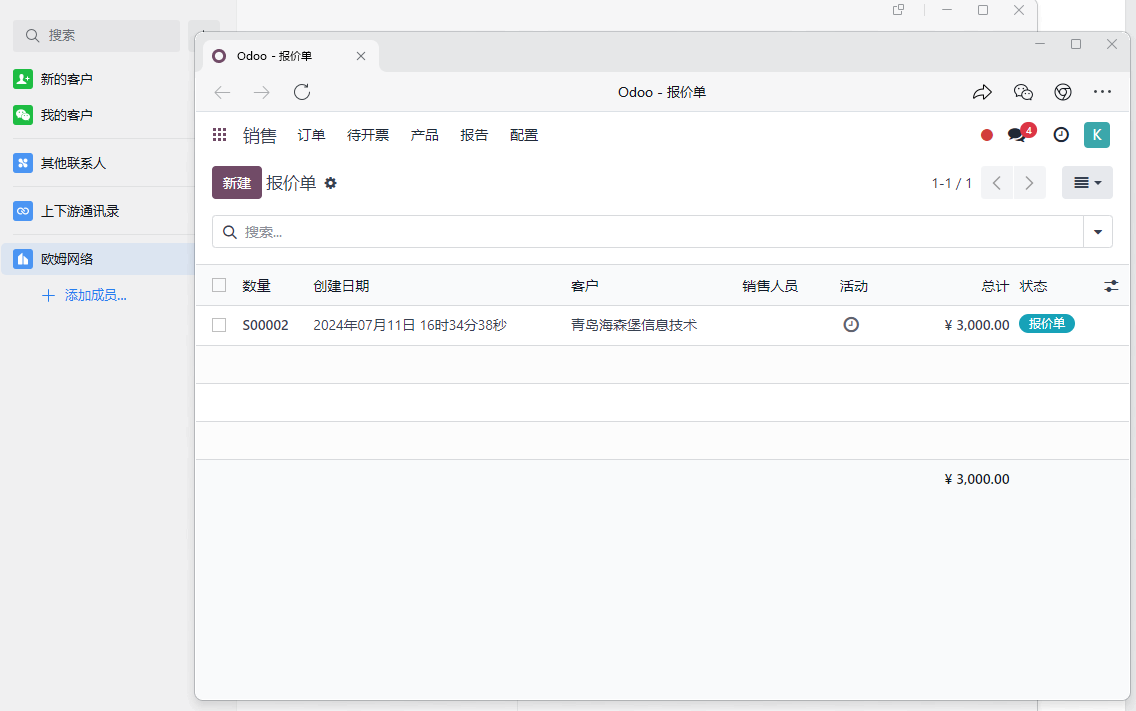Click the 报价单 breadcrumb title

click(x=291, y=183)
